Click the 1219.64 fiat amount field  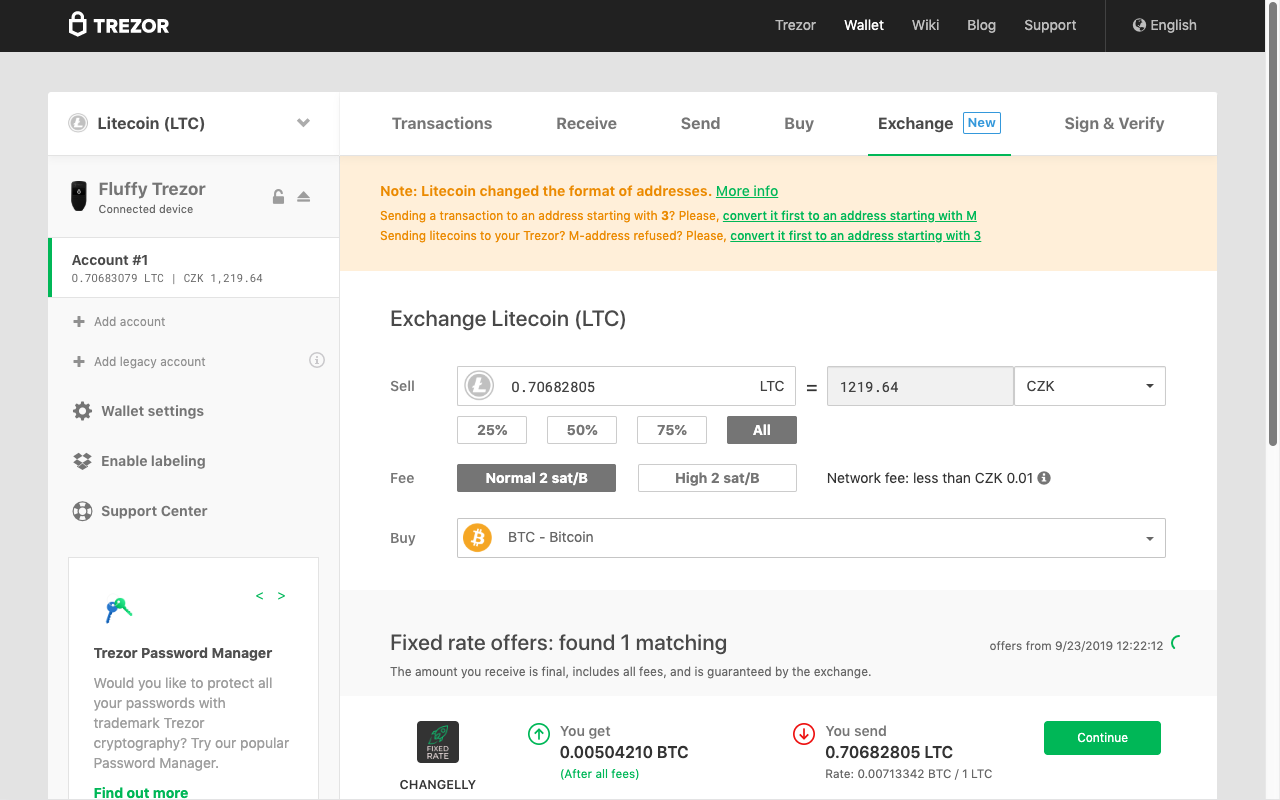coord(920,386)
